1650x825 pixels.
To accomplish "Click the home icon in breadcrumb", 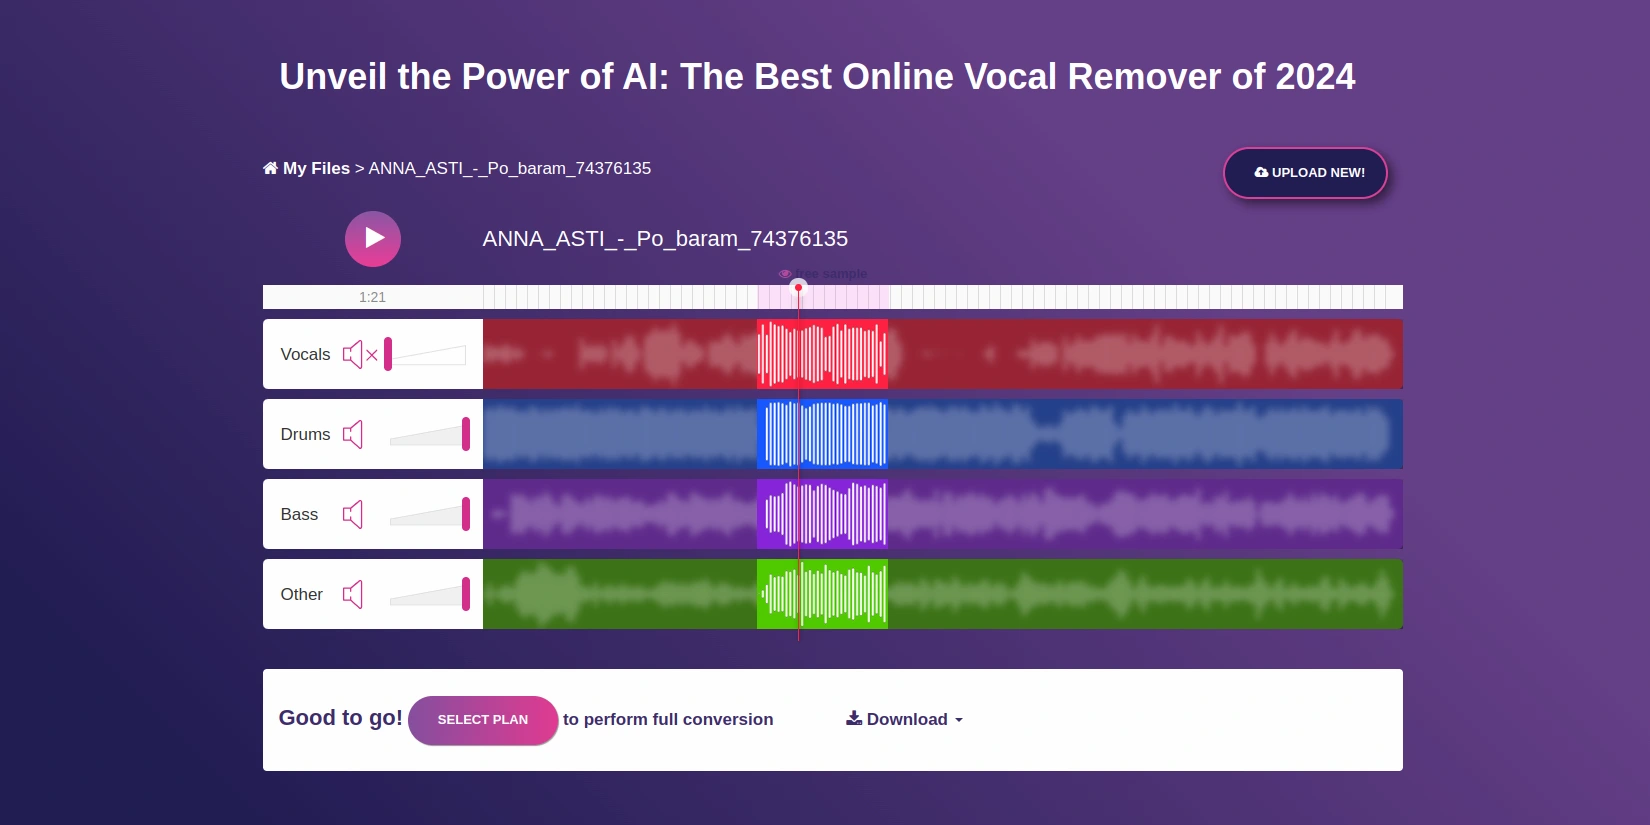I will tap(270, 168).
